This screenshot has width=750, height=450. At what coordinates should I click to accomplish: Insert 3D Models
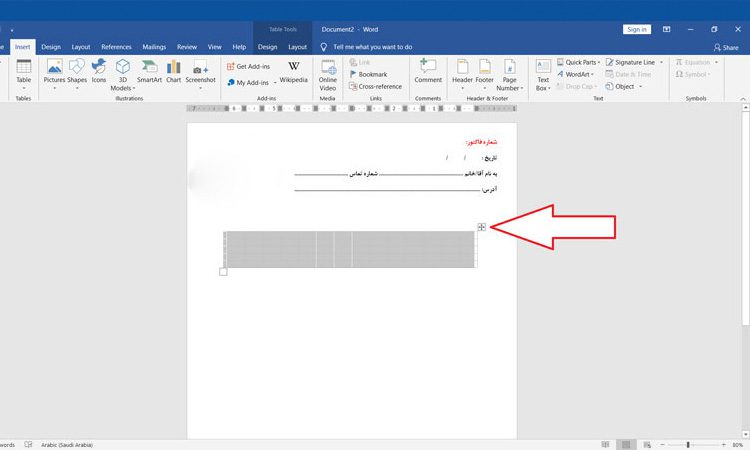122,75
